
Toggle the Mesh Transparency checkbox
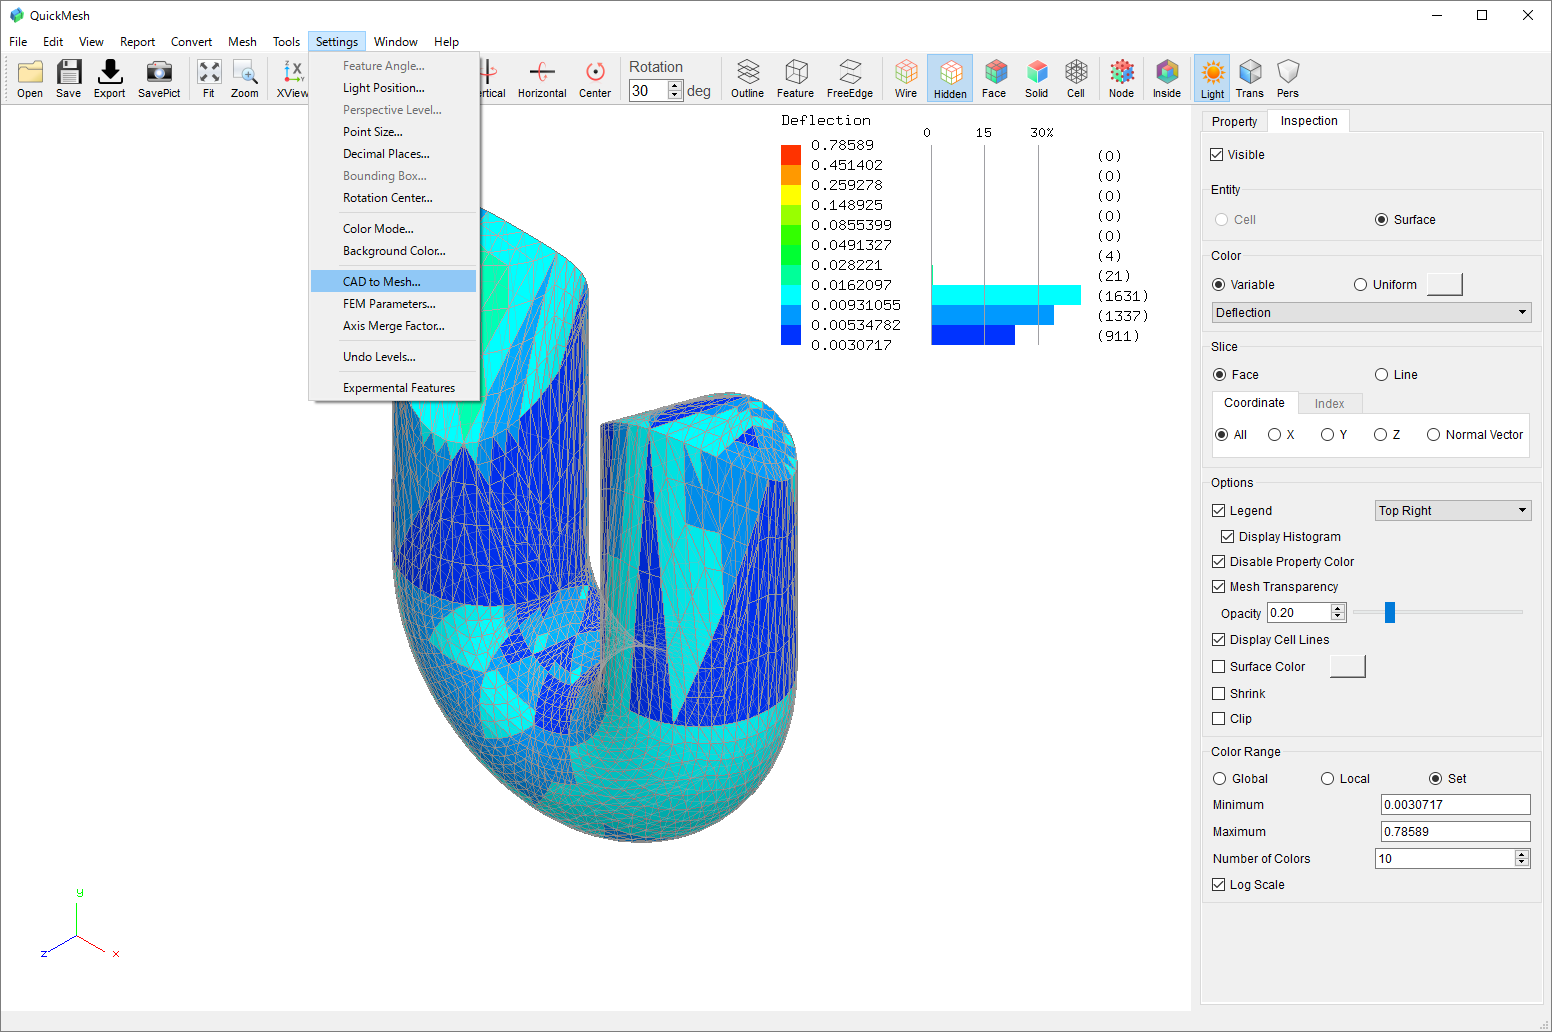(1218, 587)
